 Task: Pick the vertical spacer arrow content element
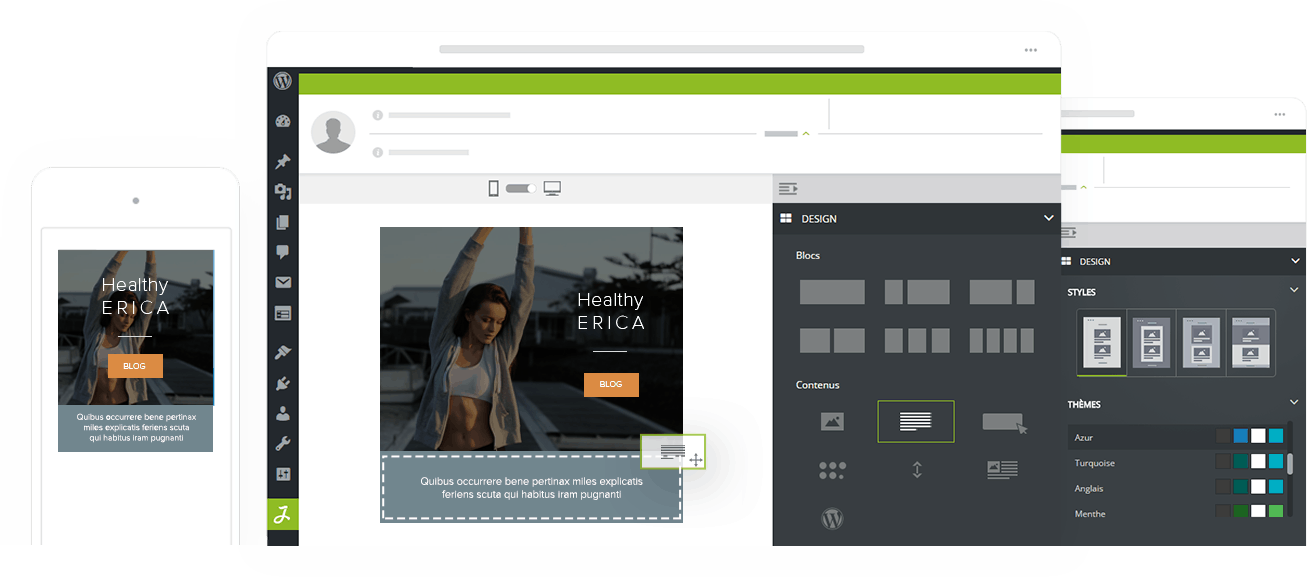pos(917,469)
